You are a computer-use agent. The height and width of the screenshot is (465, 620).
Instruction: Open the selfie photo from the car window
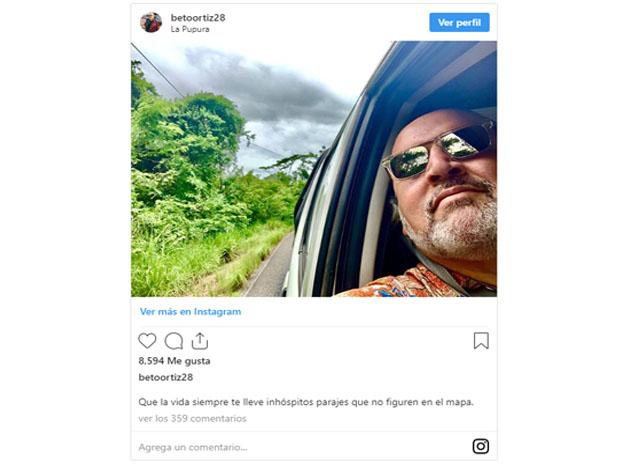pyautogui.click(x=314, y=169)
